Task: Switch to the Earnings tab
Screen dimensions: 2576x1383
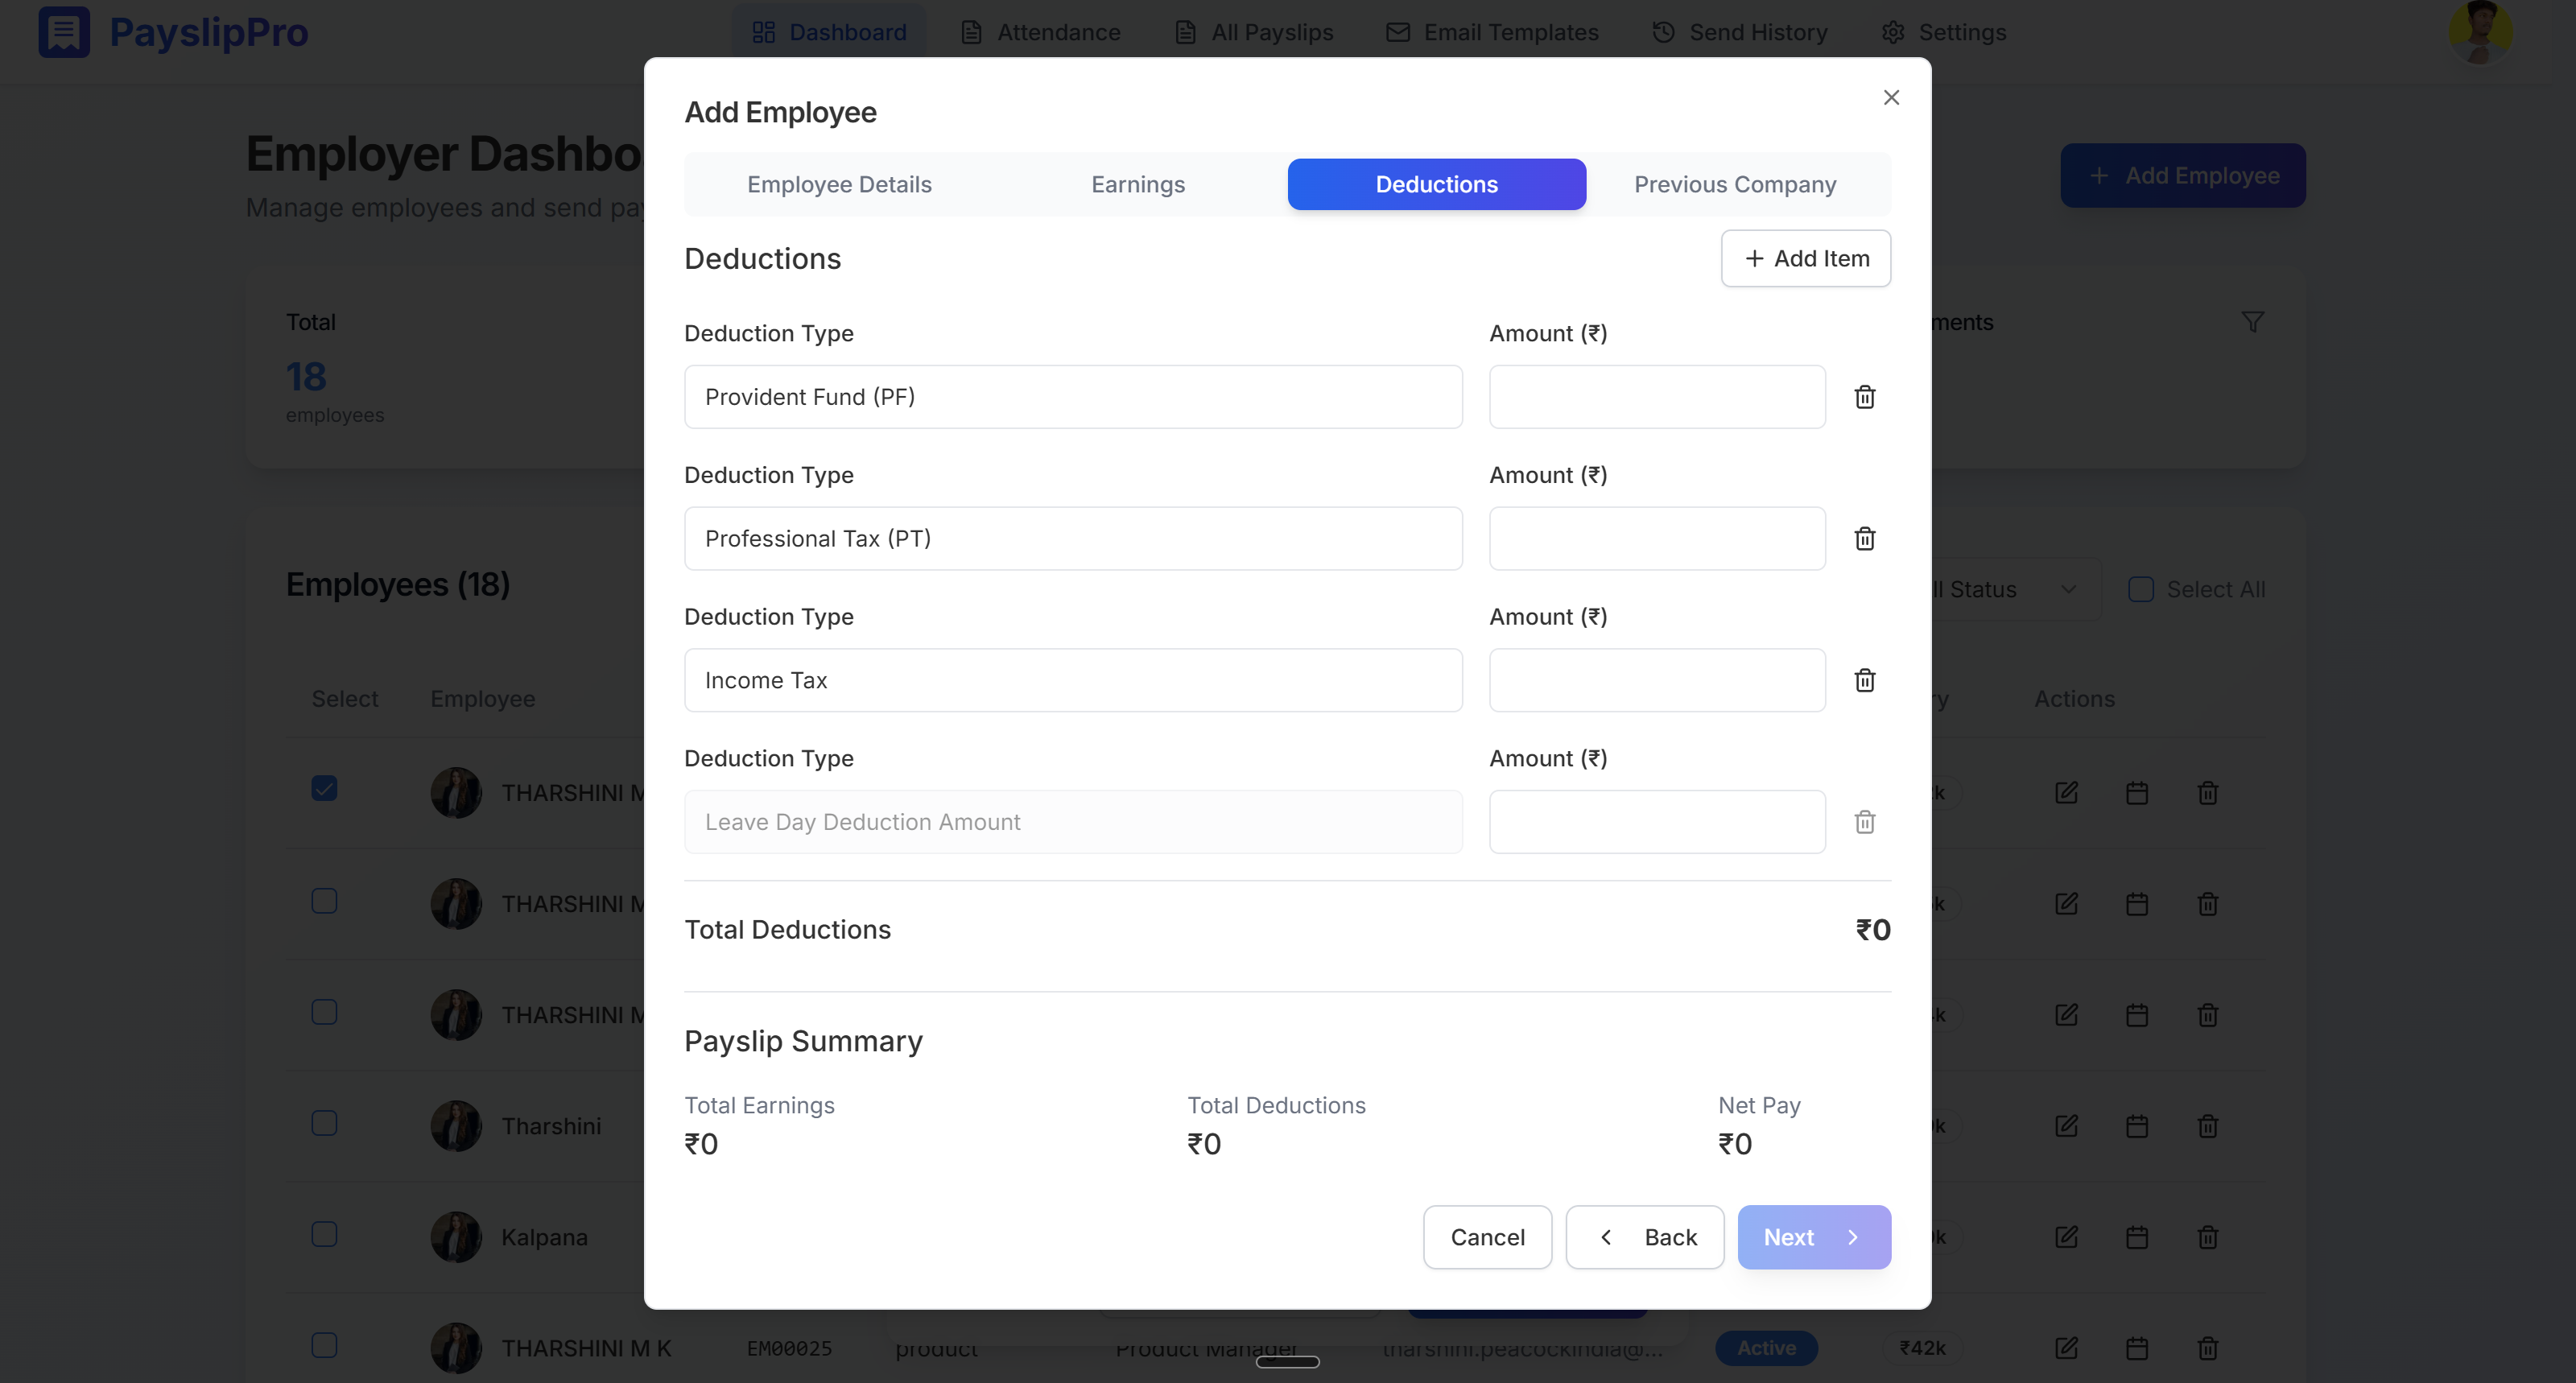Action: pyautogui.click(x=1137, y=184)
